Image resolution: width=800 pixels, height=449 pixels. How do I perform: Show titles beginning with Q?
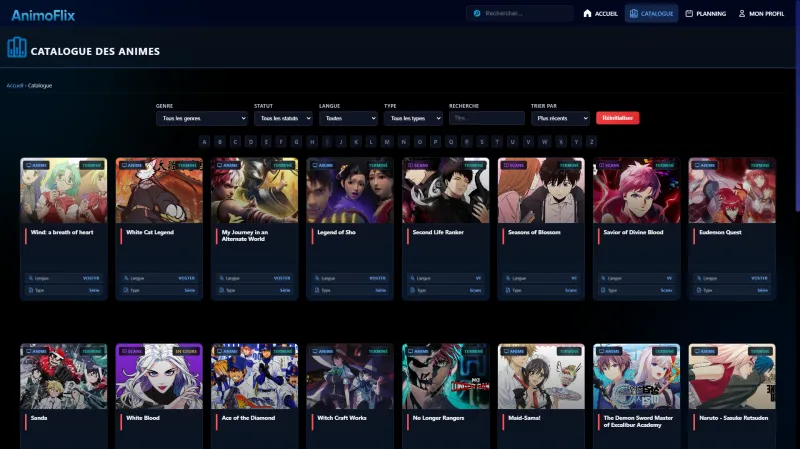pyautogui.click(x=451, y=142)
